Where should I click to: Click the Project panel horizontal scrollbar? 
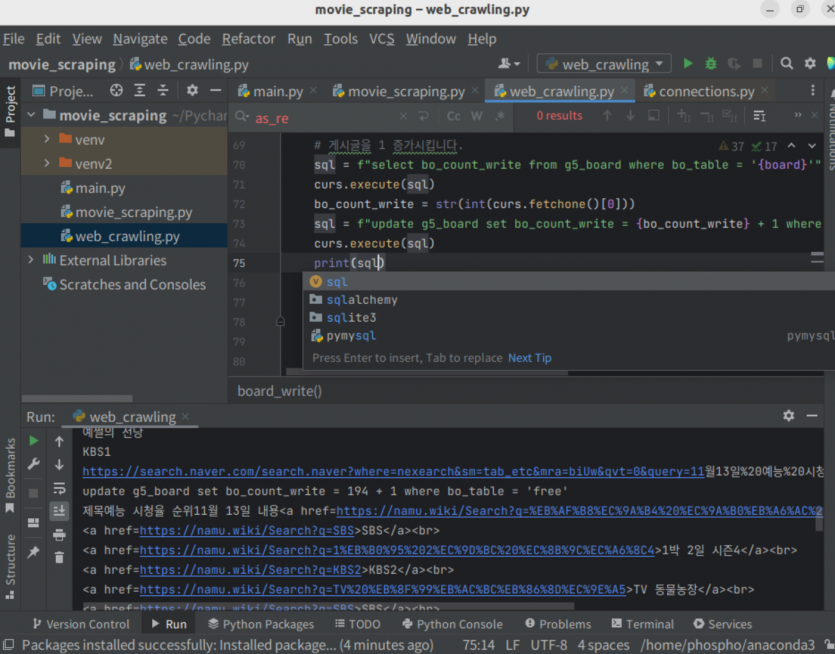click(77, 398)
